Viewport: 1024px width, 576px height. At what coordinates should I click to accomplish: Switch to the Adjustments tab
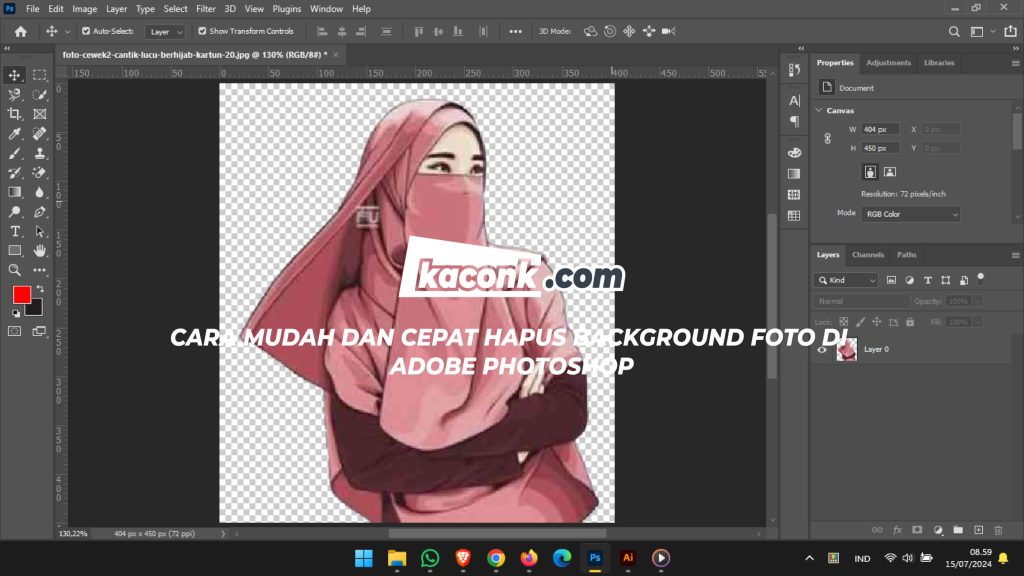(x=888, y=63)
